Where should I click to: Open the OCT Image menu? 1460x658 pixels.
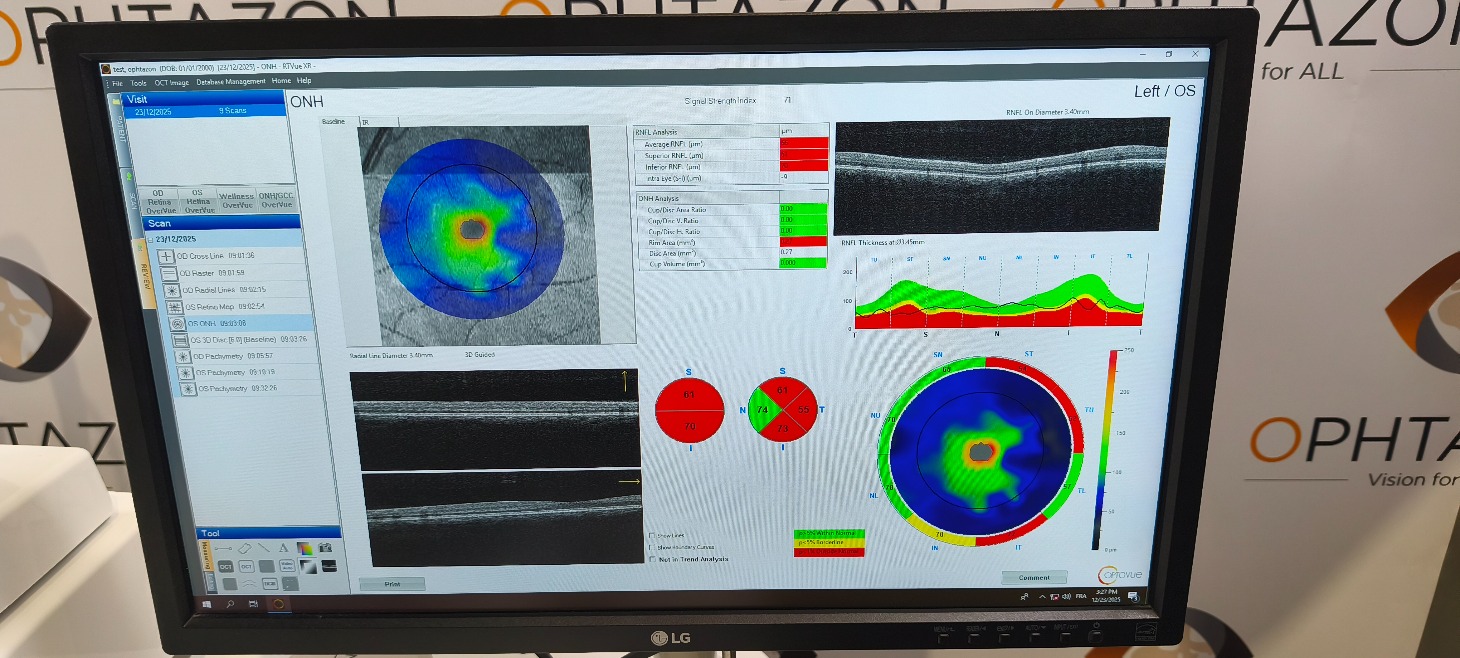(x=172, y=82)
